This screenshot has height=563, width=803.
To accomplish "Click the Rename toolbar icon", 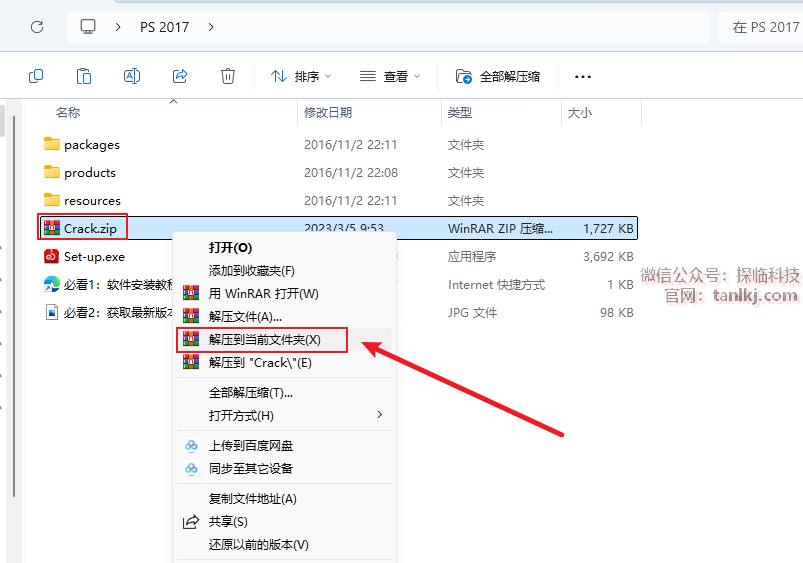I will [132, 76].
